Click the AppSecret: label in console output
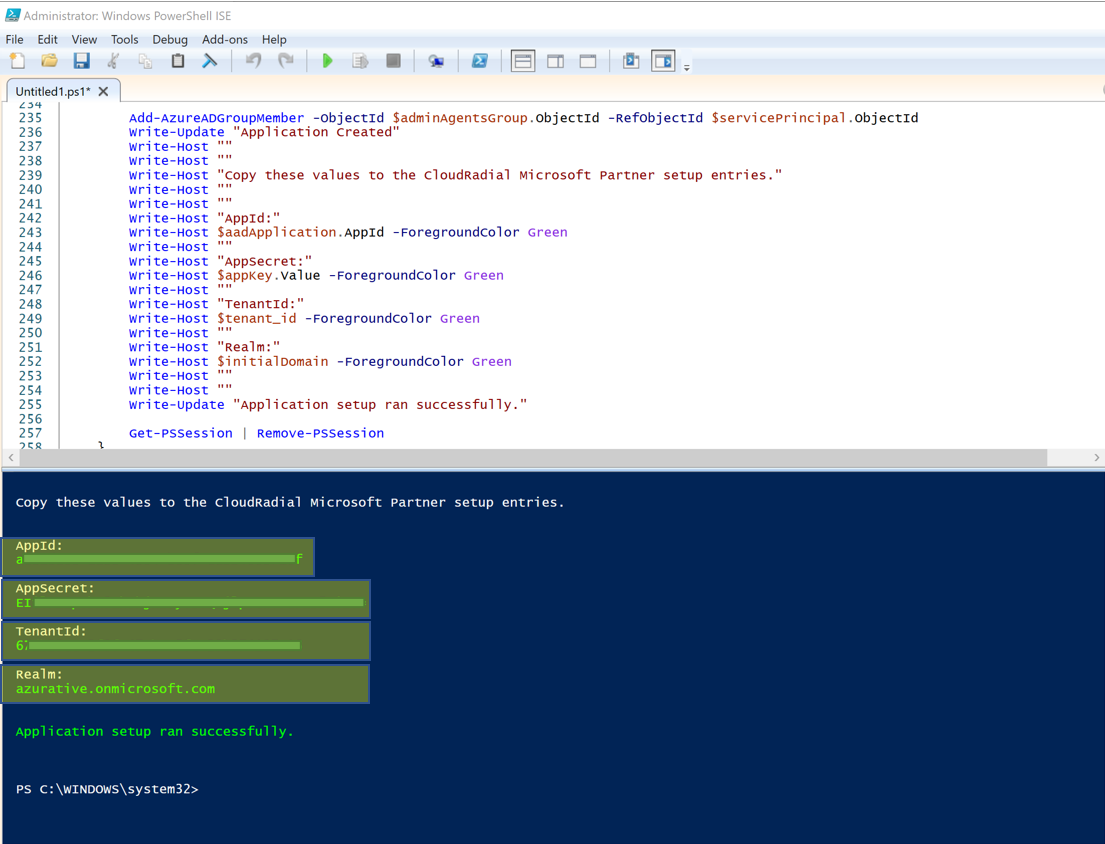The image size is (1105, 844). coord(55,588)
